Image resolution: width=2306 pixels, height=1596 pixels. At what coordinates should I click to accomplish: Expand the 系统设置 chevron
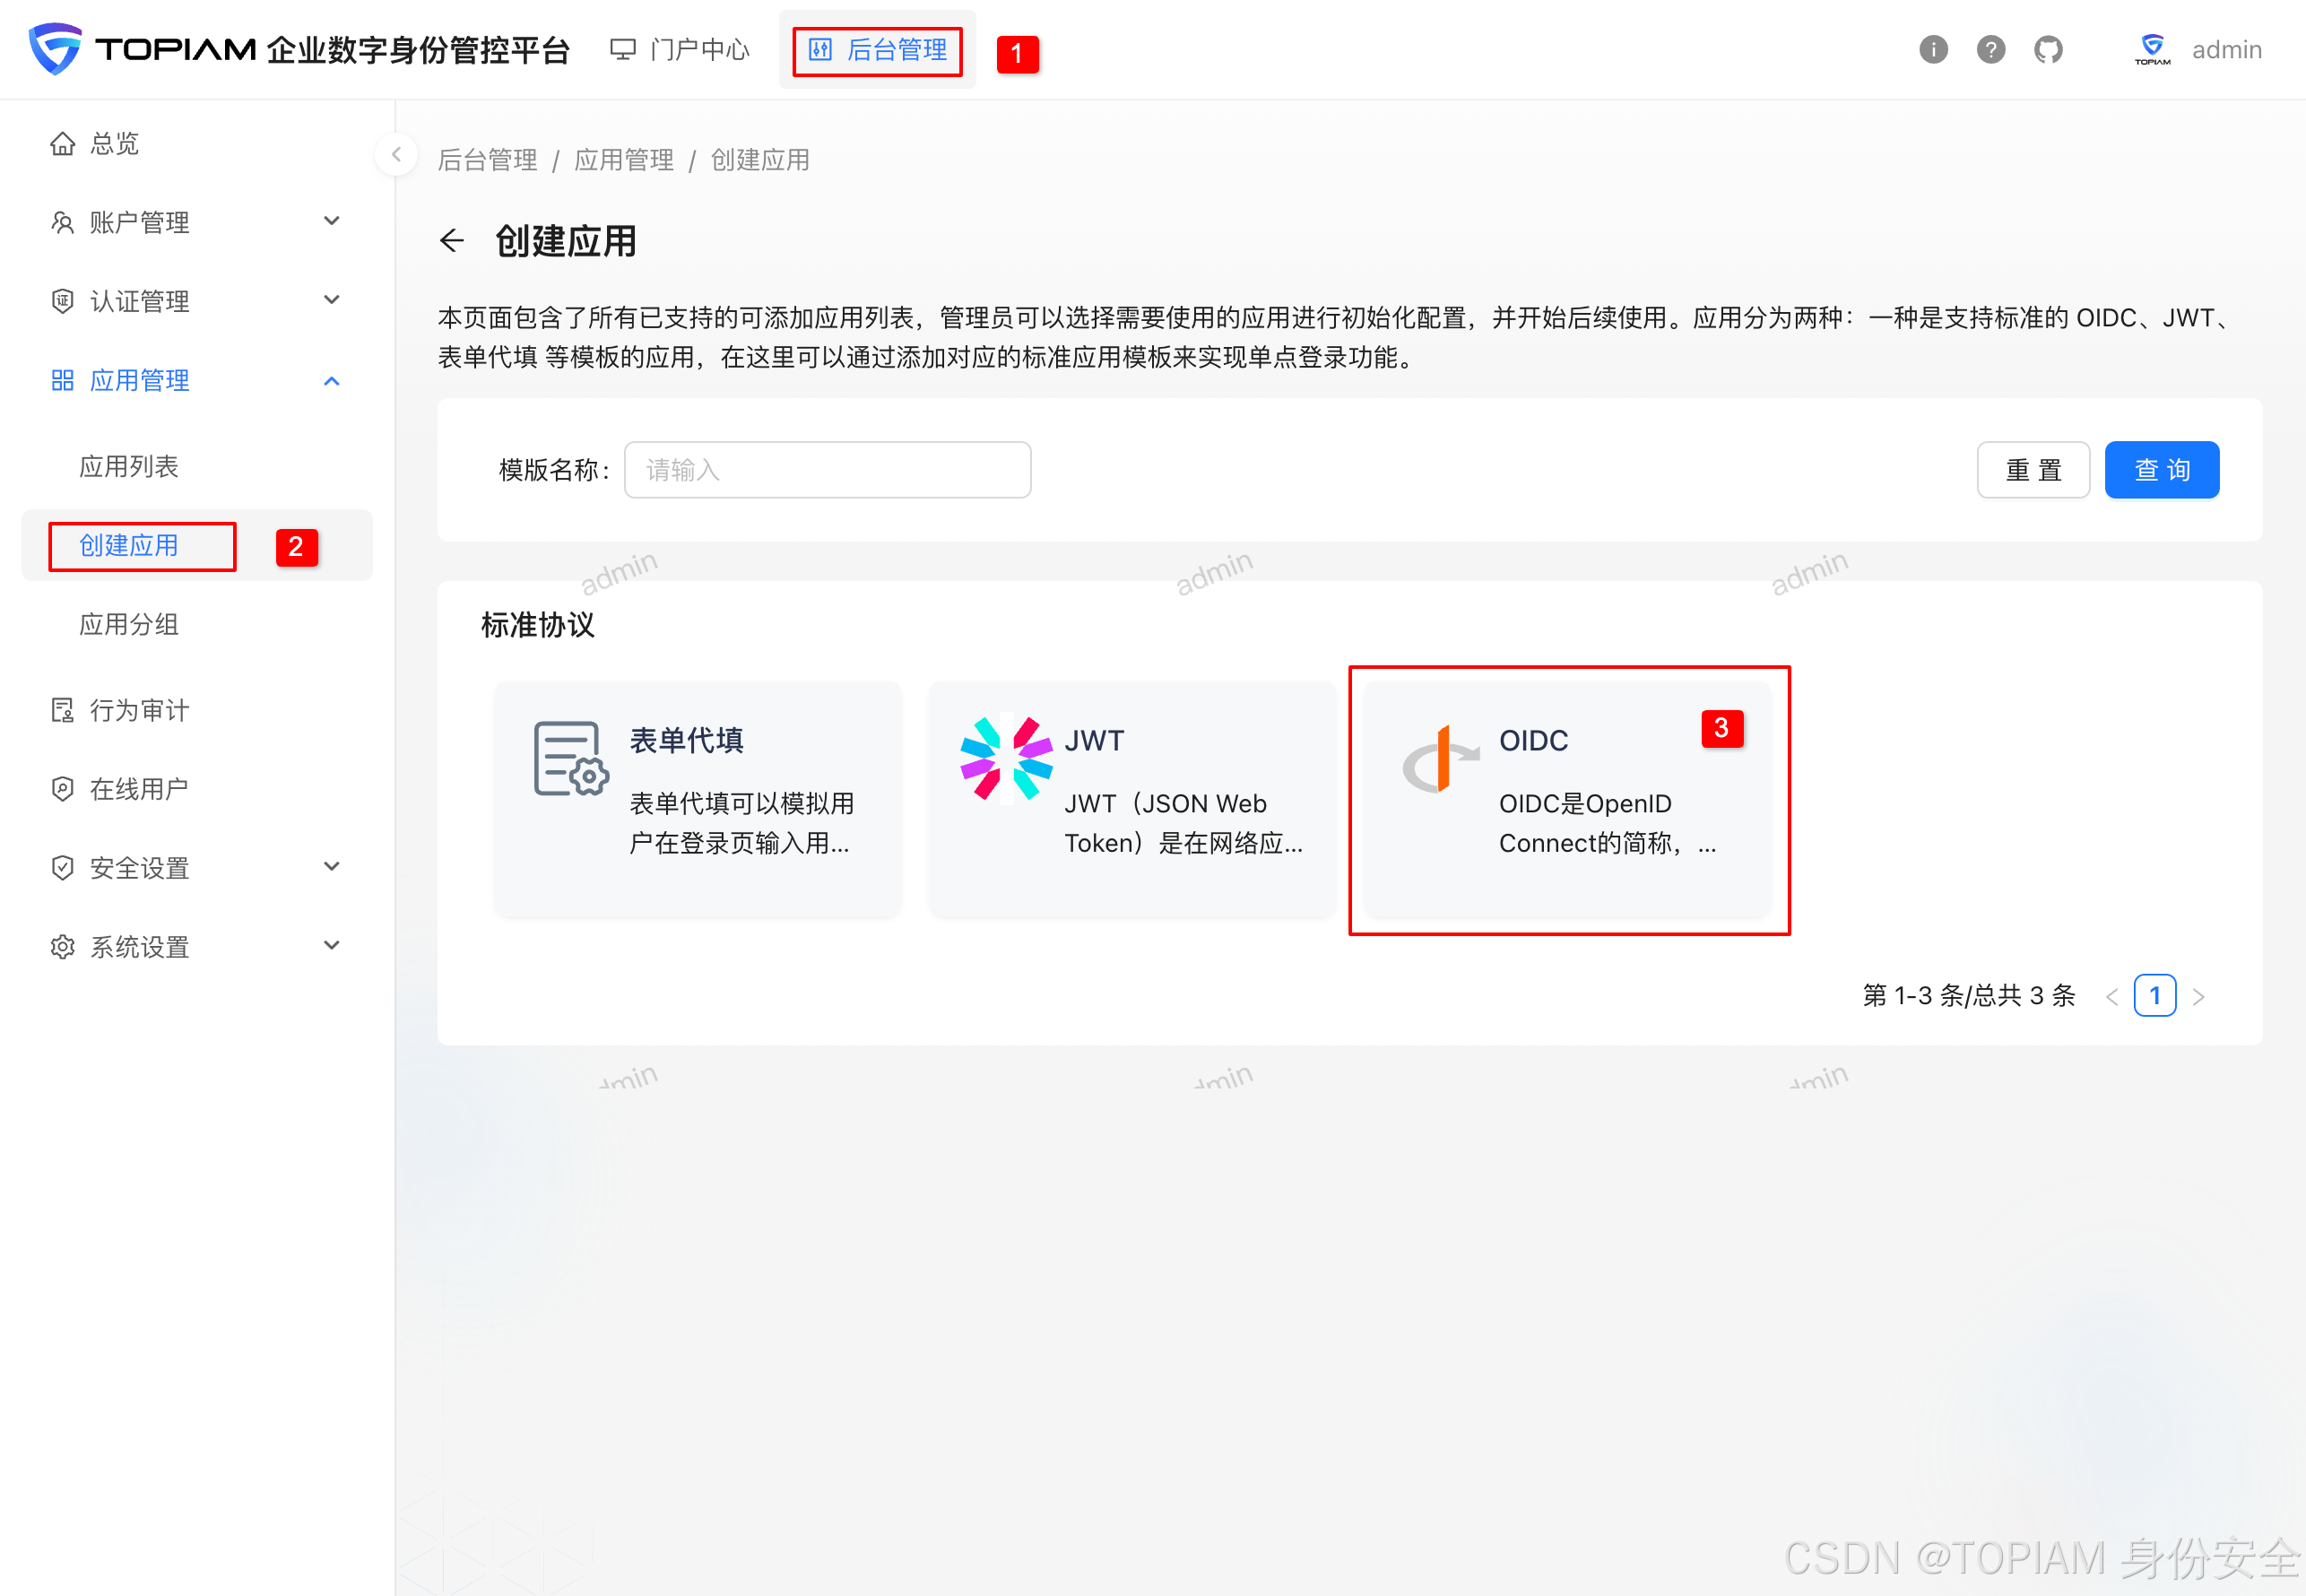[332, 945]
